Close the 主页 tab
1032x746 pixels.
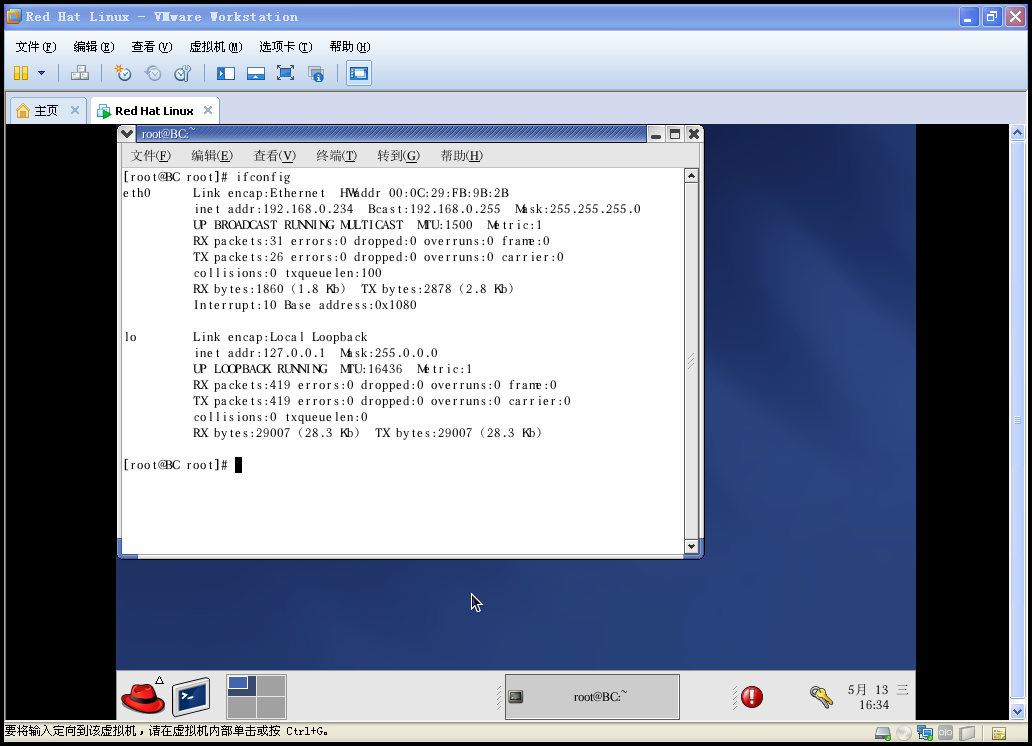pyautogui.click(x=75, y=110)
